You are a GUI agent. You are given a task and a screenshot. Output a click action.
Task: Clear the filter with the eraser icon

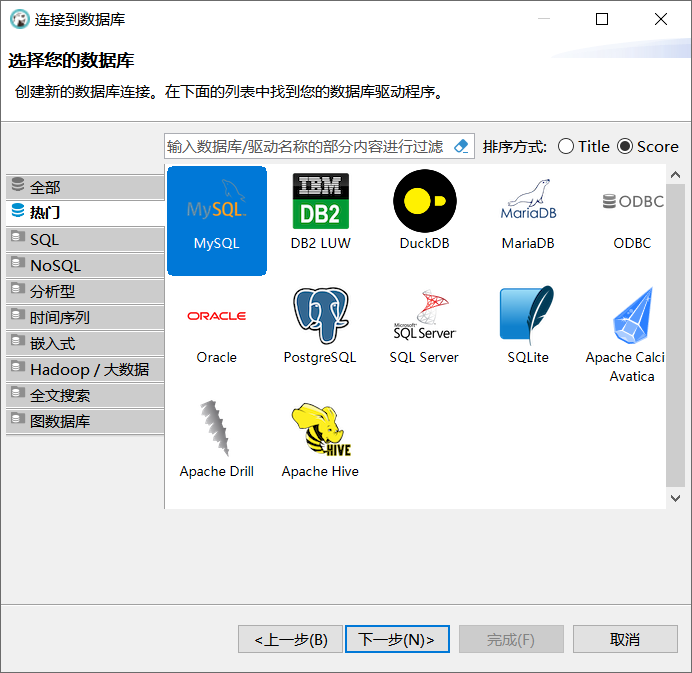point(461,146)
